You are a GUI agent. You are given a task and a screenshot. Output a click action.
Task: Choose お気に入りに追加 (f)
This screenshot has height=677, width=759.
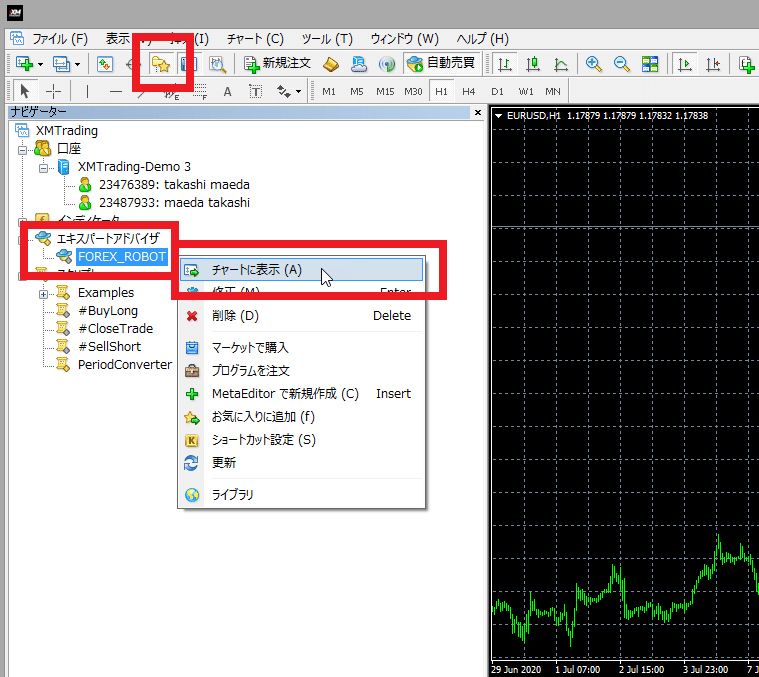pyautogui.click(x=301, y=417)
